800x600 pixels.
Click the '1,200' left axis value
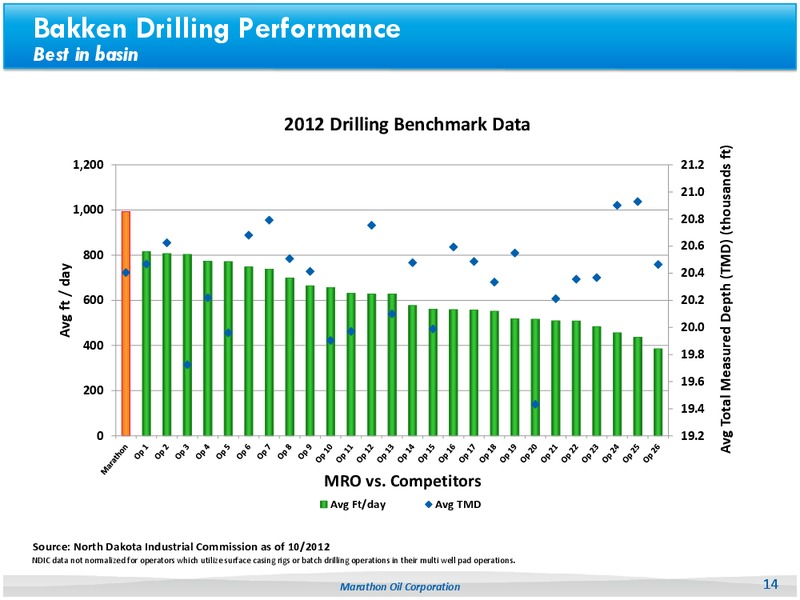tap(88, 165)
